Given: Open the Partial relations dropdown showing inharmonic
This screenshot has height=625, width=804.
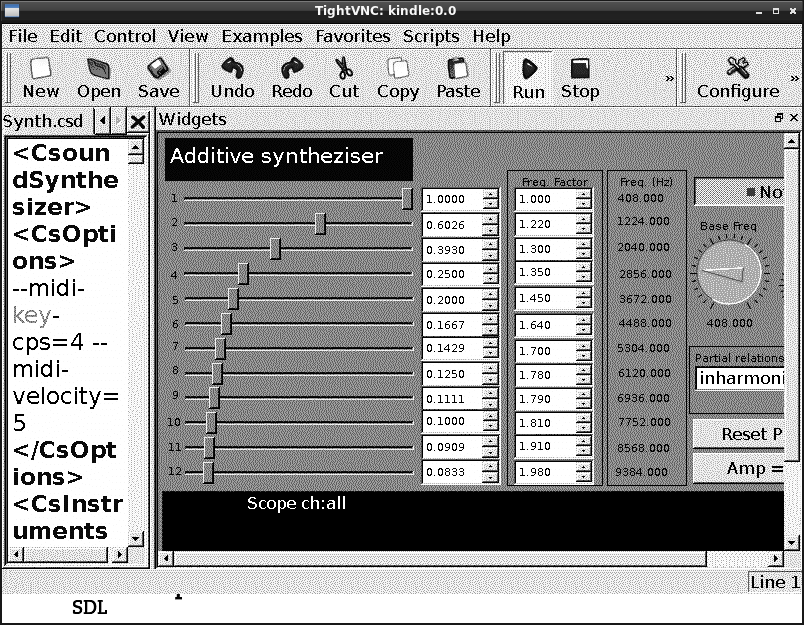Looking at the screenshot, I should 740,378.
